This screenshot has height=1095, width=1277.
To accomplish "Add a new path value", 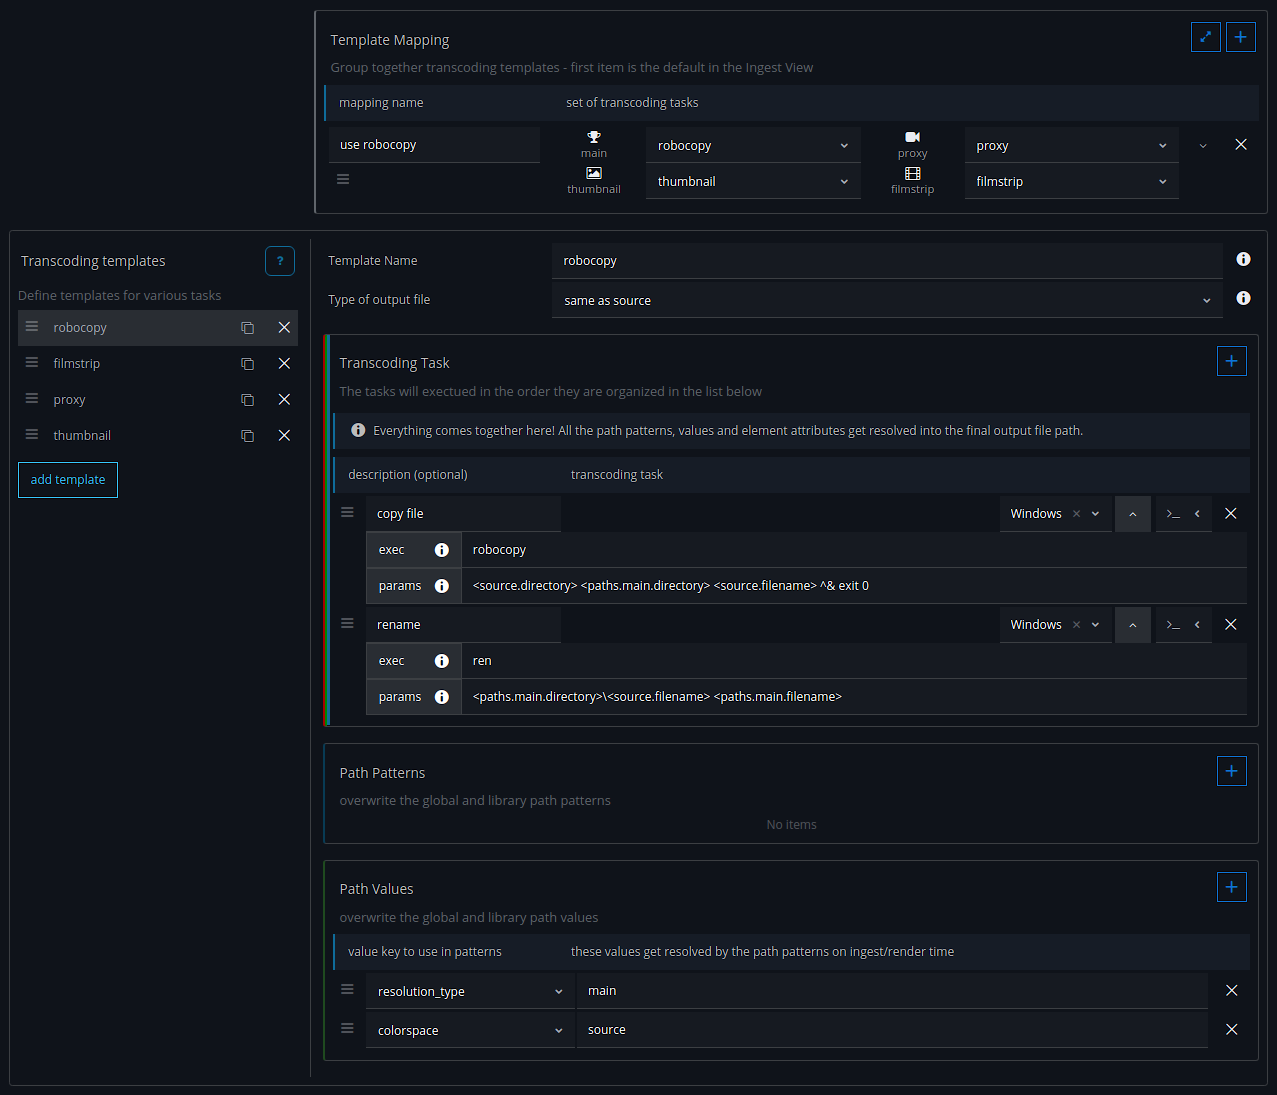I will pyautogui.click(x=1231, y=887).
